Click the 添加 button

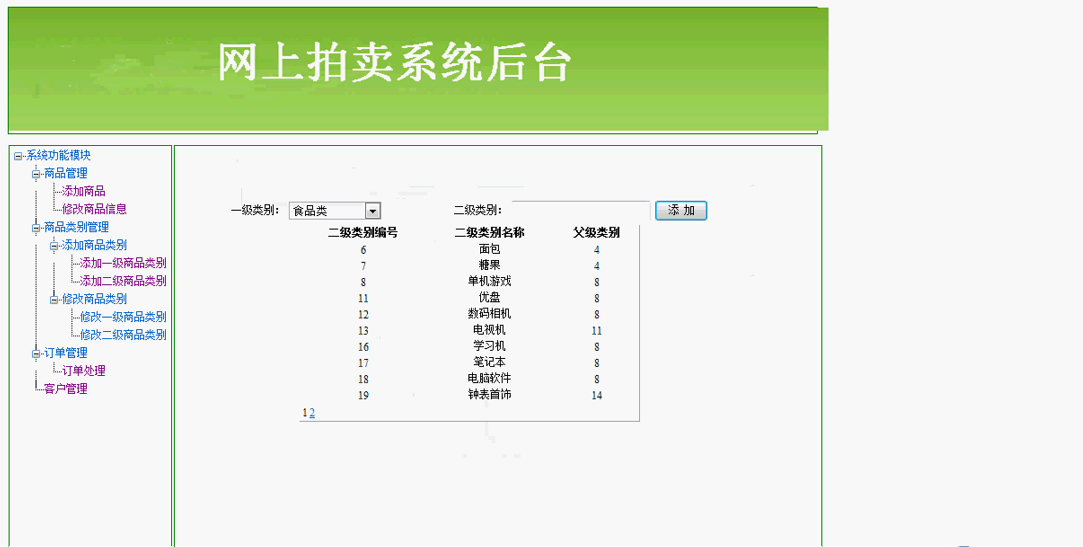pos(681,211)
